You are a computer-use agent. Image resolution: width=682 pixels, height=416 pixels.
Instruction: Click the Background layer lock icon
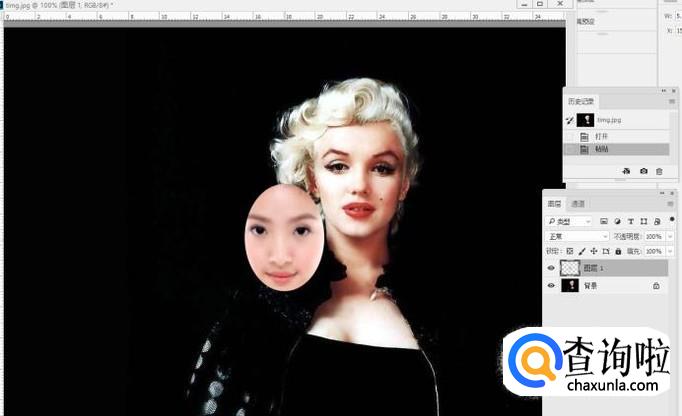pyautogui.click(x=656, y=286)
